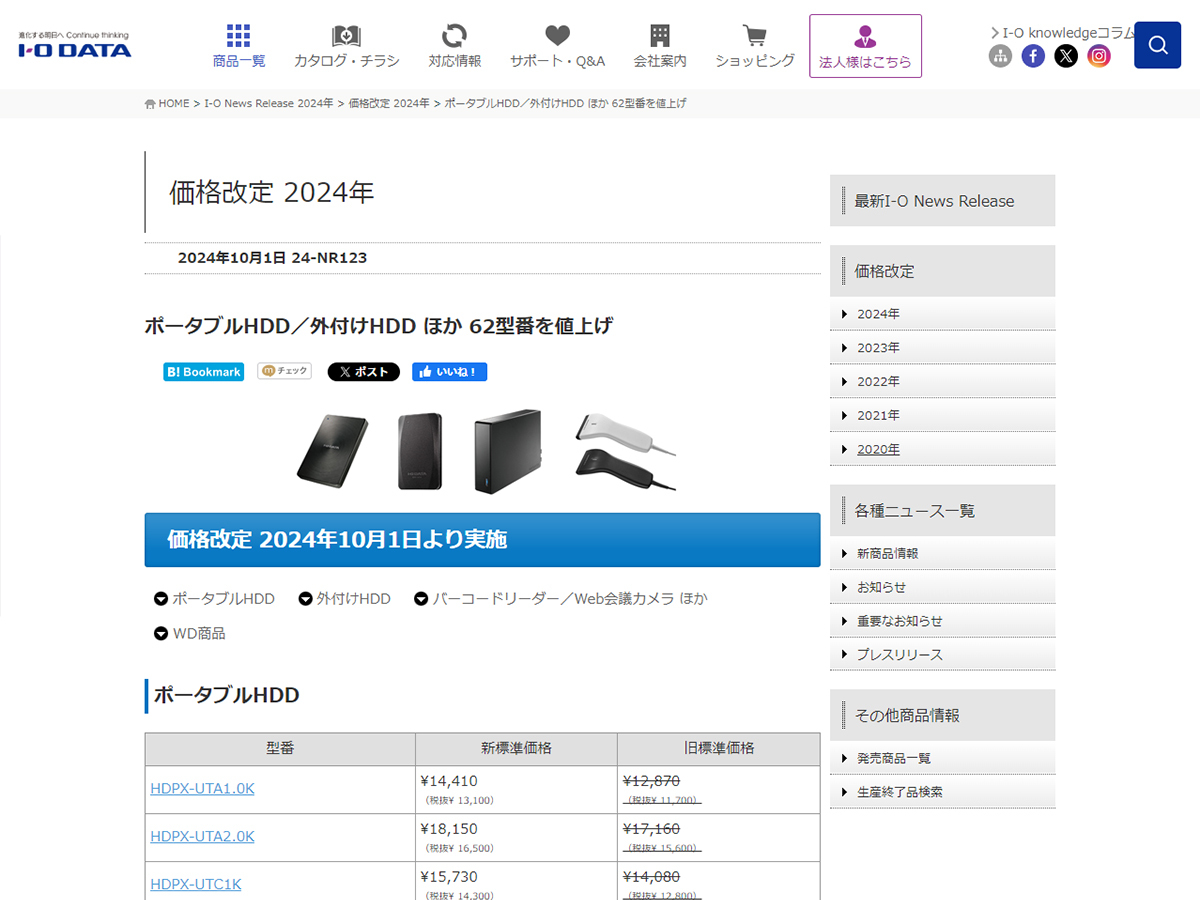Jump to ポータブルHDD section anchor

214,599
